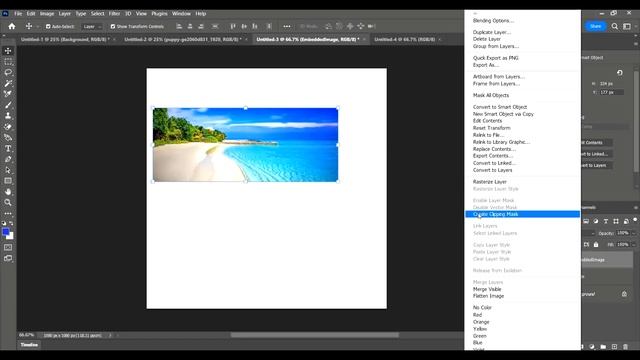This screenshot has width=640, height=360.
Task: Select the Rectangle shape tool
Action: pos(8,181)
